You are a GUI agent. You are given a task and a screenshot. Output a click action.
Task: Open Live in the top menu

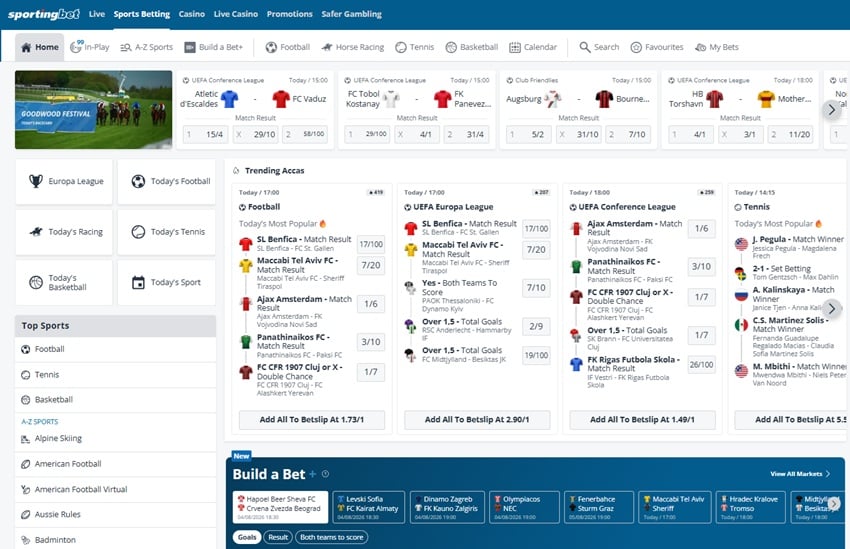(96, 14)
